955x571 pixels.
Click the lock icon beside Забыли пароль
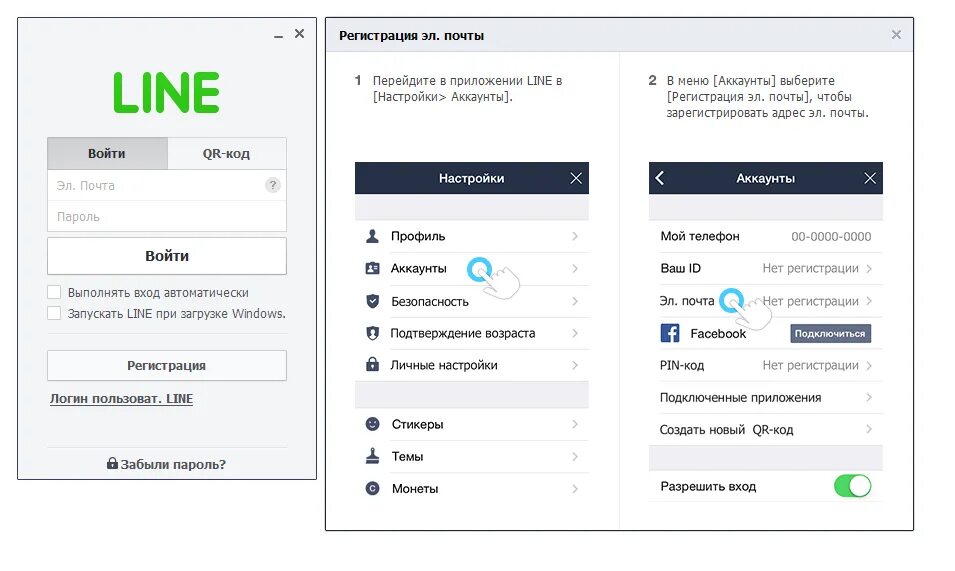pos(112,463)
